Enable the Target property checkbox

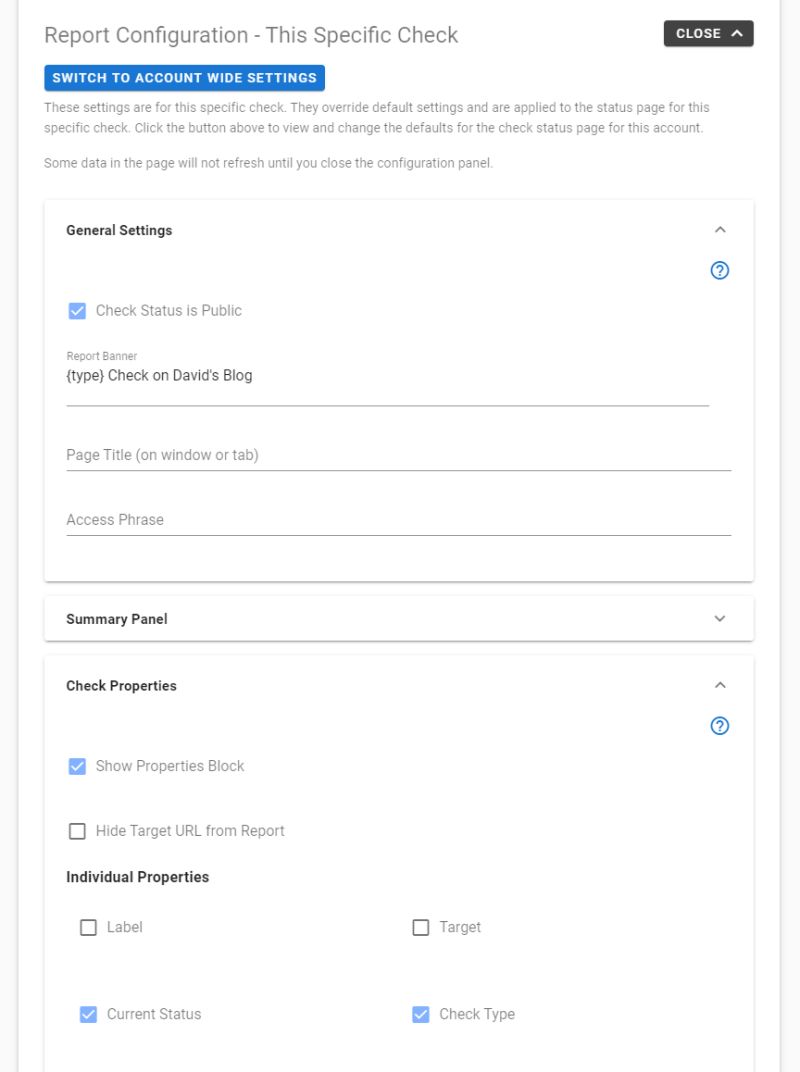420,927
